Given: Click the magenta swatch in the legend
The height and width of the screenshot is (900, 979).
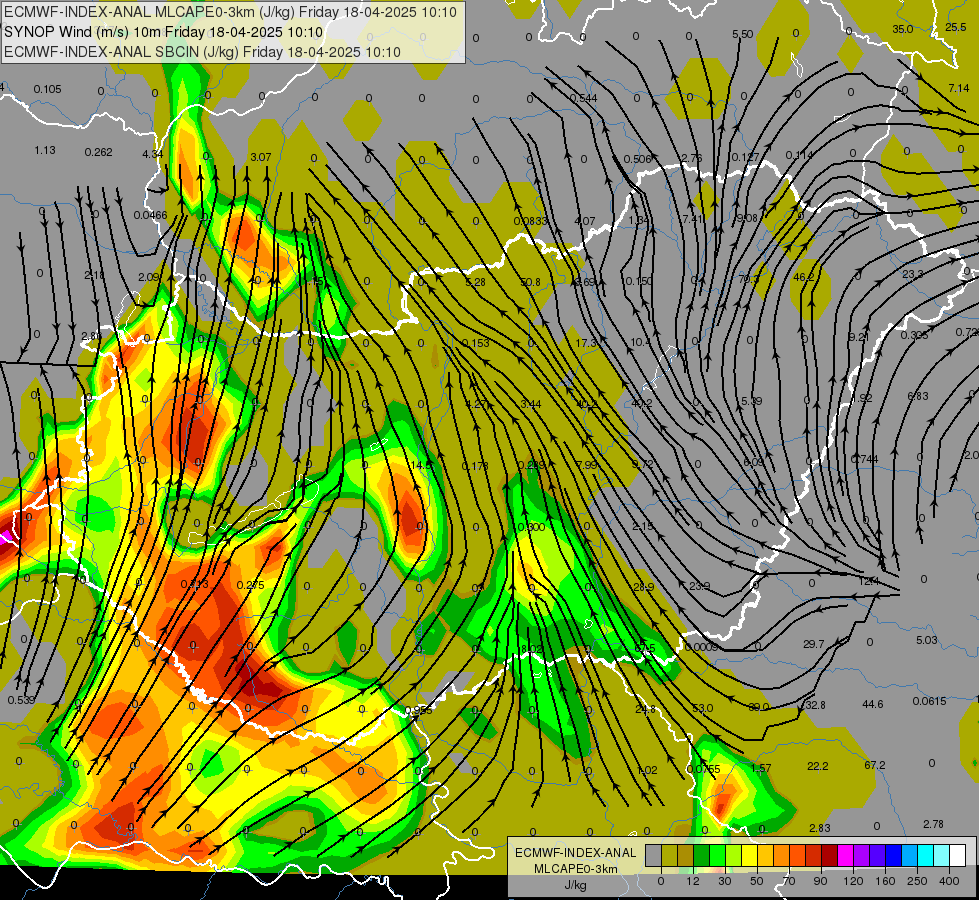Looking at the screenshot, I should pyautogui.click(x=845, y=855).
